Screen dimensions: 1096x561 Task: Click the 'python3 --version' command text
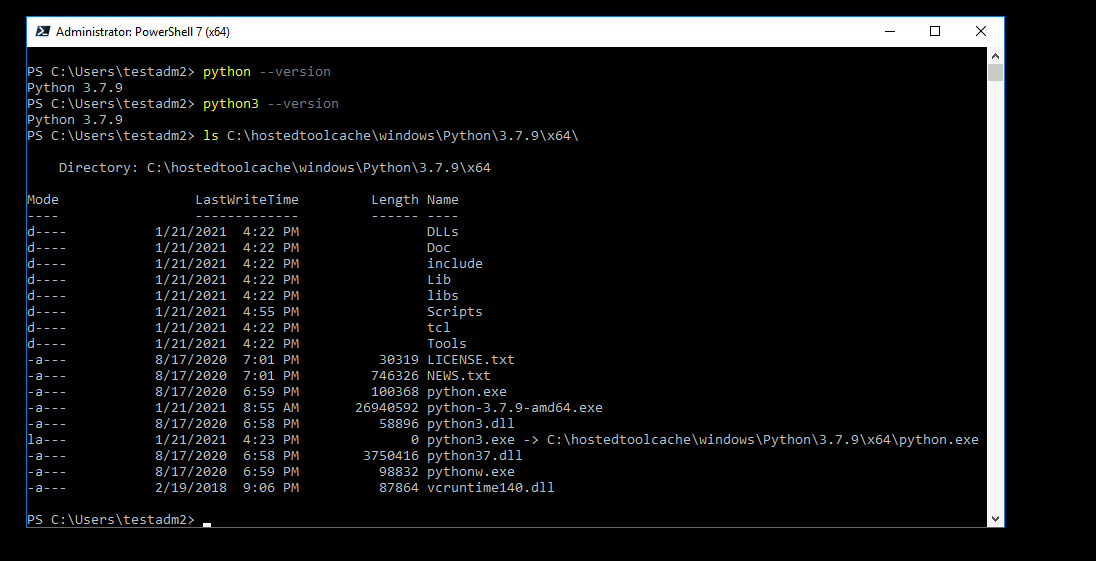(271, 103)
